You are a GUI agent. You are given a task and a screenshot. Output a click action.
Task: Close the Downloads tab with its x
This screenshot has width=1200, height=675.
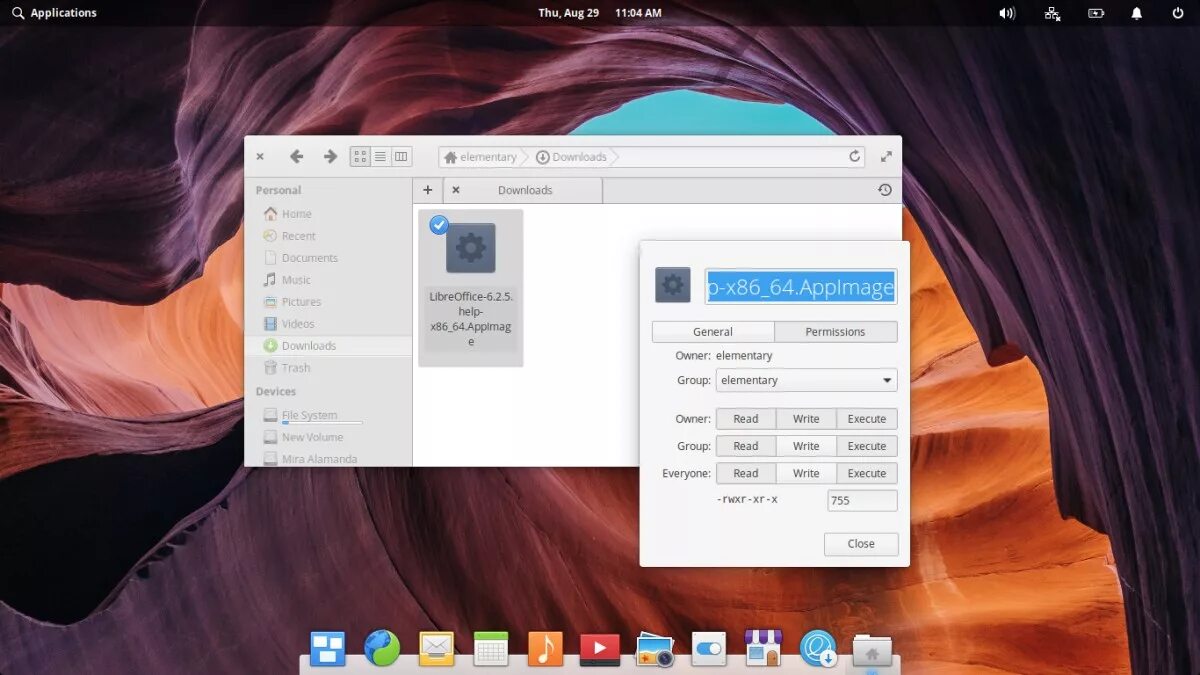click(x=456, y=190)
